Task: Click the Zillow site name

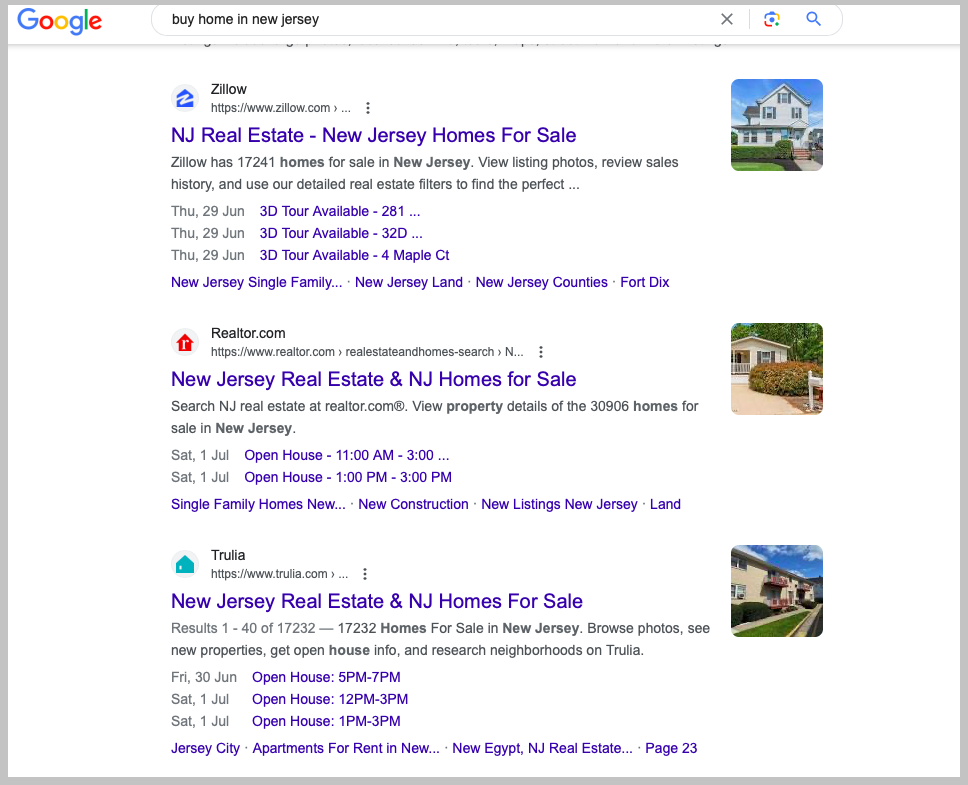Action: [x=228, y=89]
